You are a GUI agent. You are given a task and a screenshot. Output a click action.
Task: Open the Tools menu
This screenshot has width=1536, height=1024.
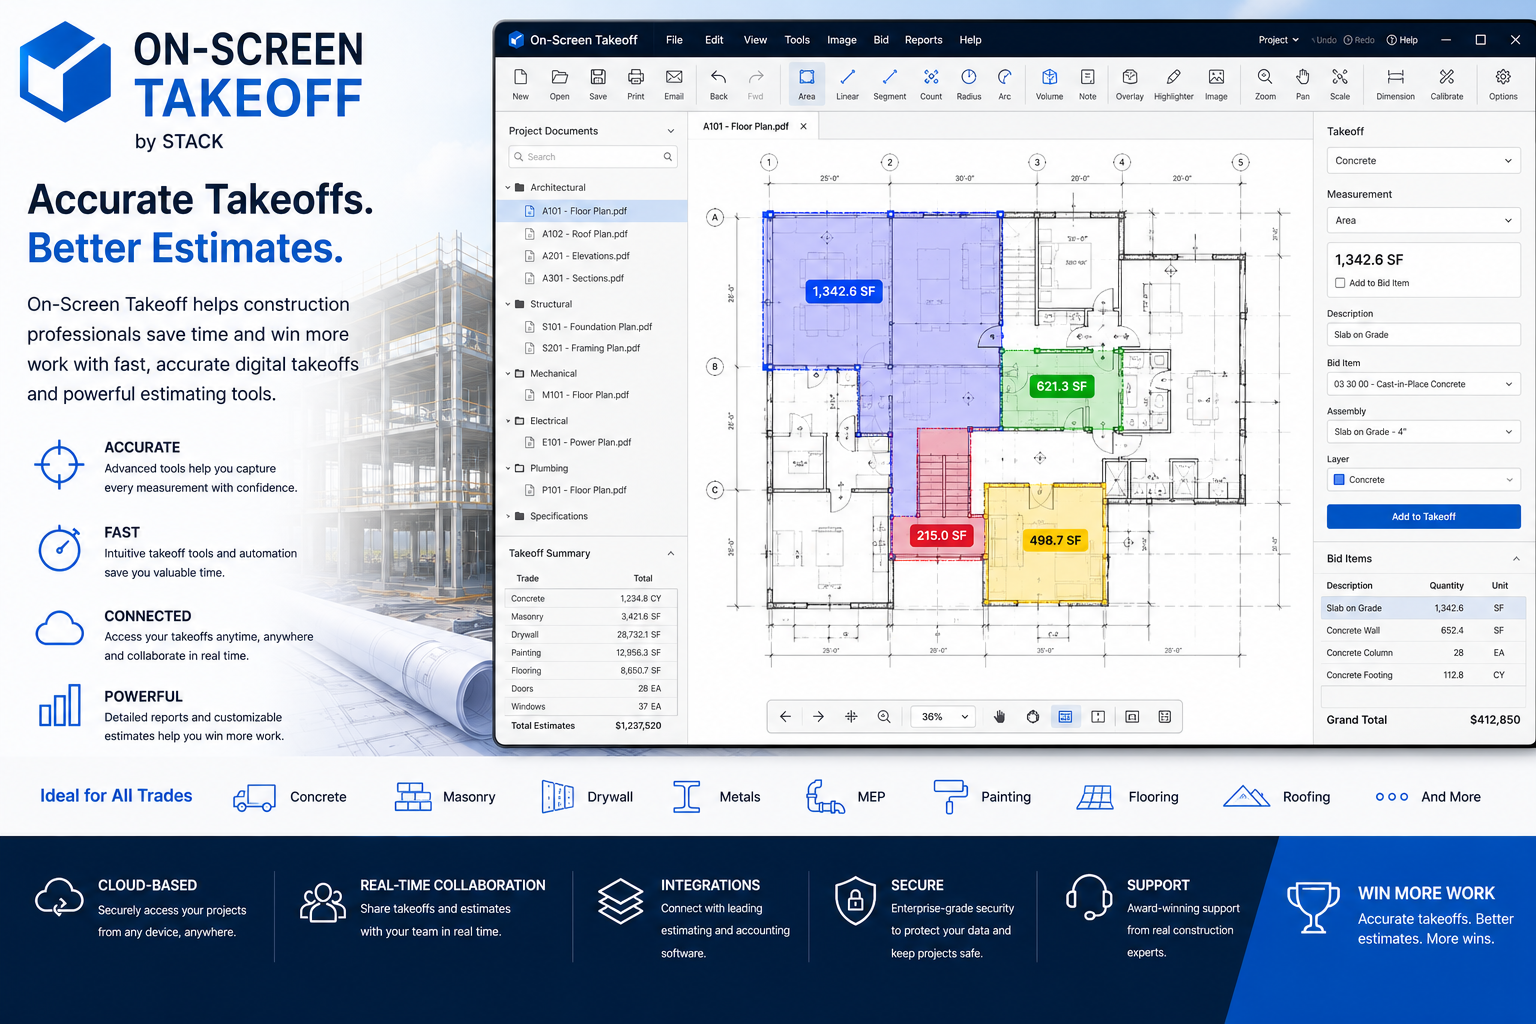[797, 40]
